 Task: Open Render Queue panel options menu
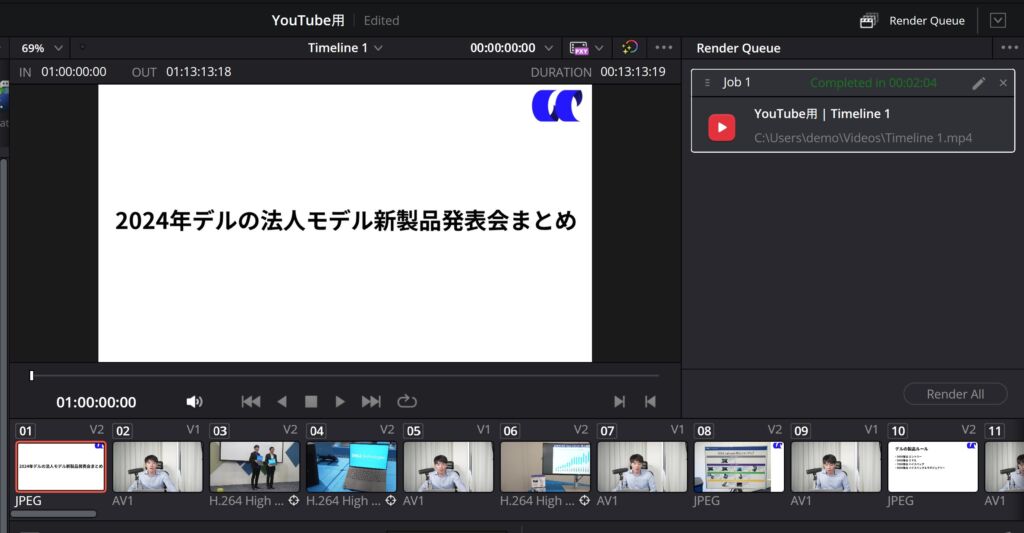(1008, 48)
